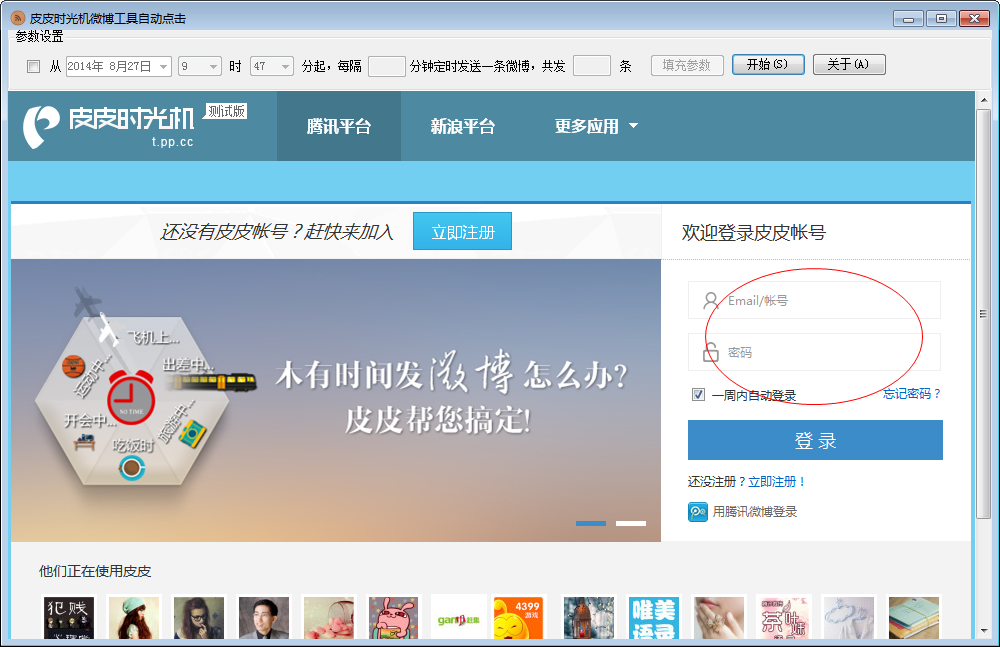Open the green gamfe logo avatar

(x=459, y=617)
